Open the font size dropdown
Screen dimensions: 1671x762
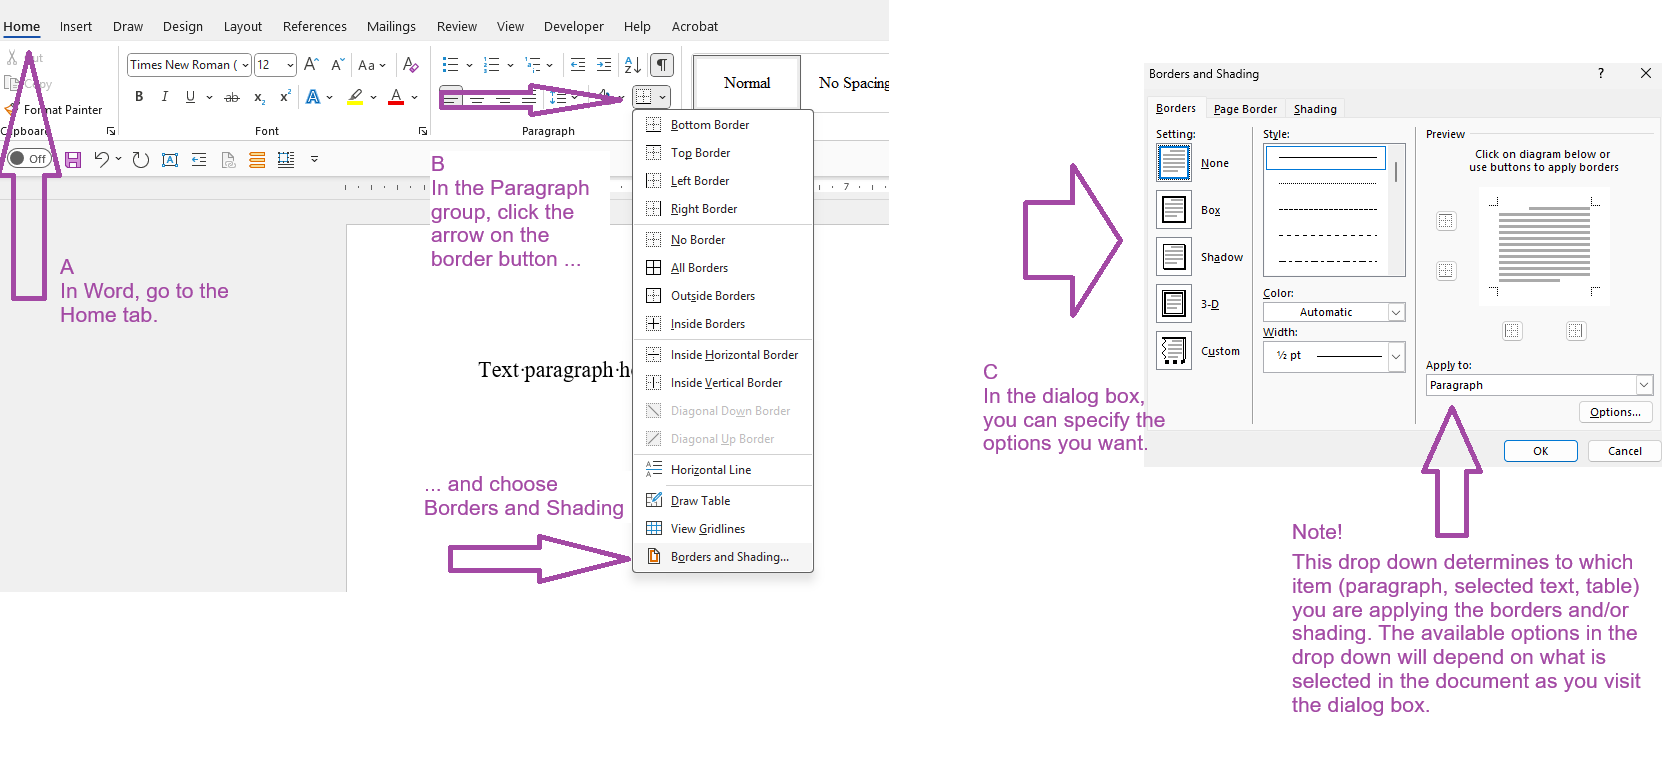[x=290, y=65]
